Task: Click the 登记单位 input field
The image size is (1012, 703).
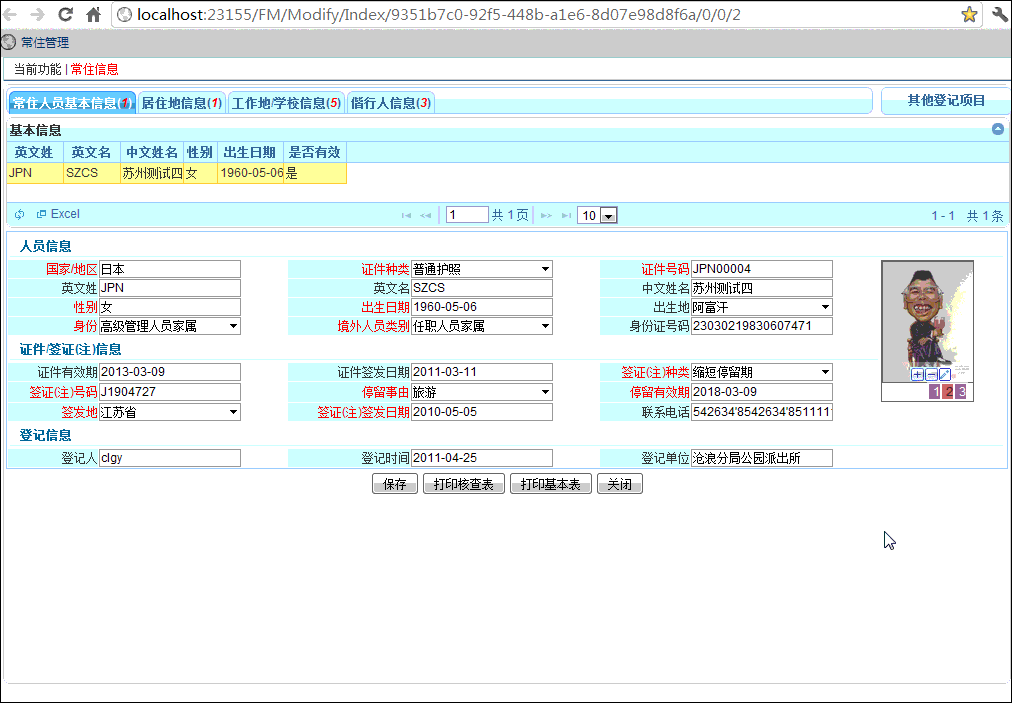Action: (x=762, y=458)
